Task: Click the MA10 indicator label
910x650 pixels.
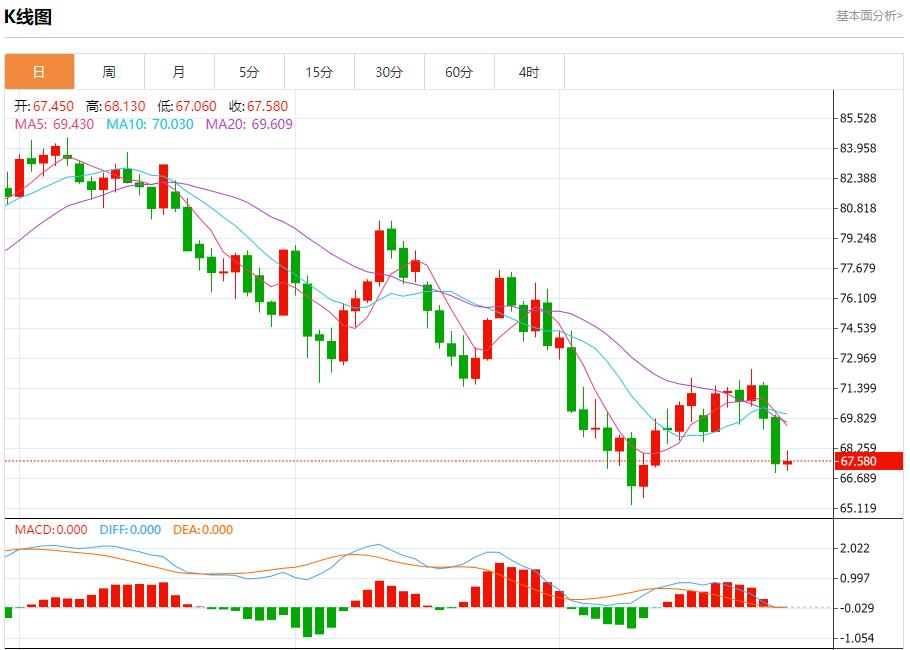Action: click(x=150, y=124)
